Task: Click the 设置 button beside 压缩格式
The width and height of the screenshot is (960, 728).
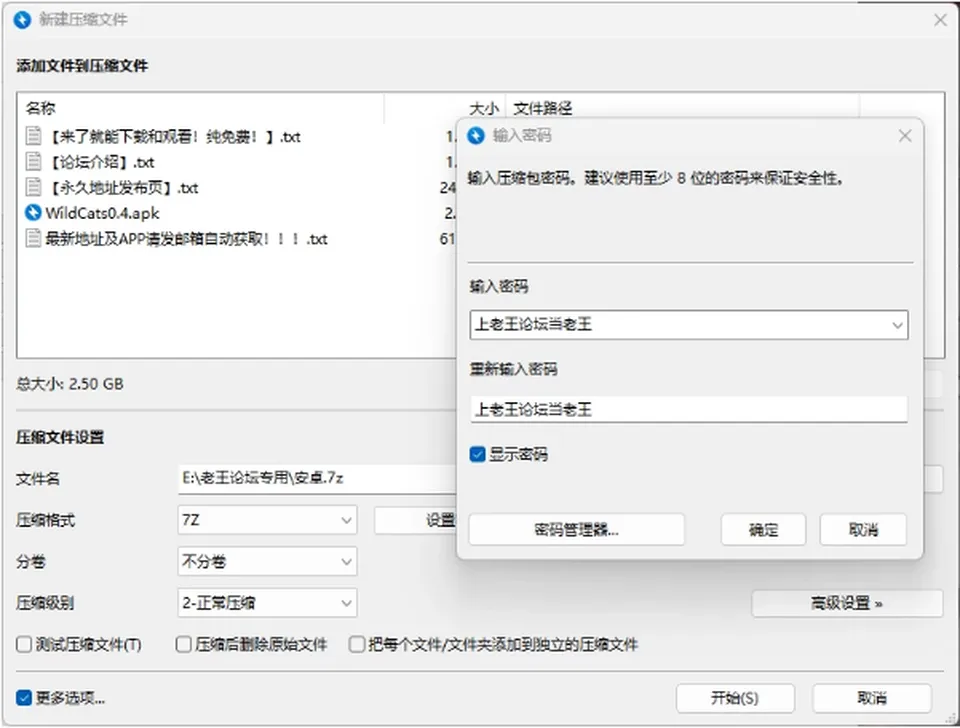Action: pyautogui.click(x=416, y=520)
